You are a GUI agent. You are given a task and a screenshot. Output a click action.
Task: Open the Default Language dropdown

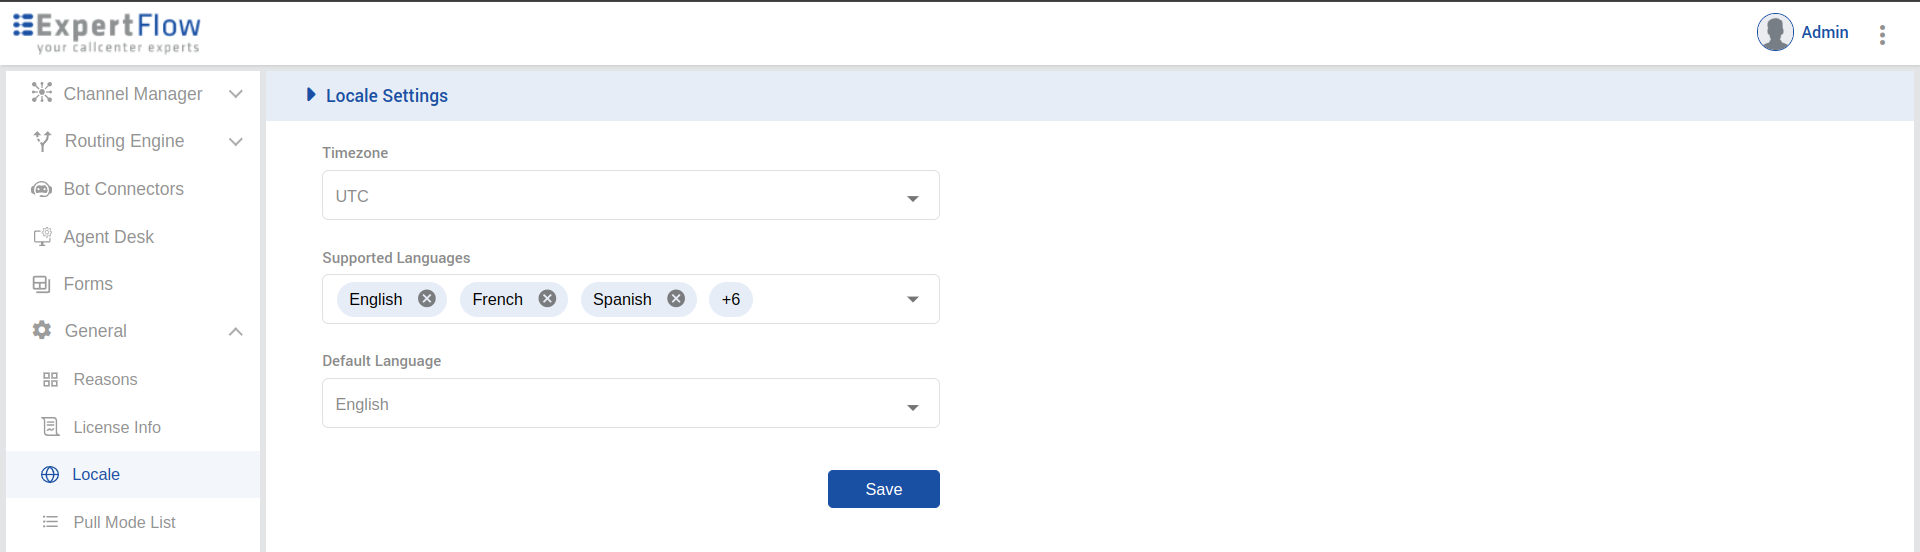click(912, 406)
